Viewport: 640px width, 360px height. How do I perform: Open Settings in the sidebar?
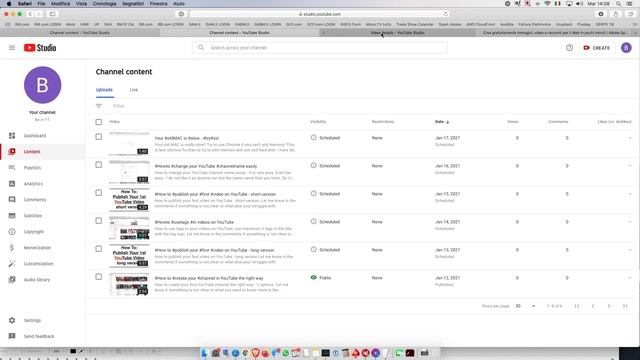pos(42,320)
